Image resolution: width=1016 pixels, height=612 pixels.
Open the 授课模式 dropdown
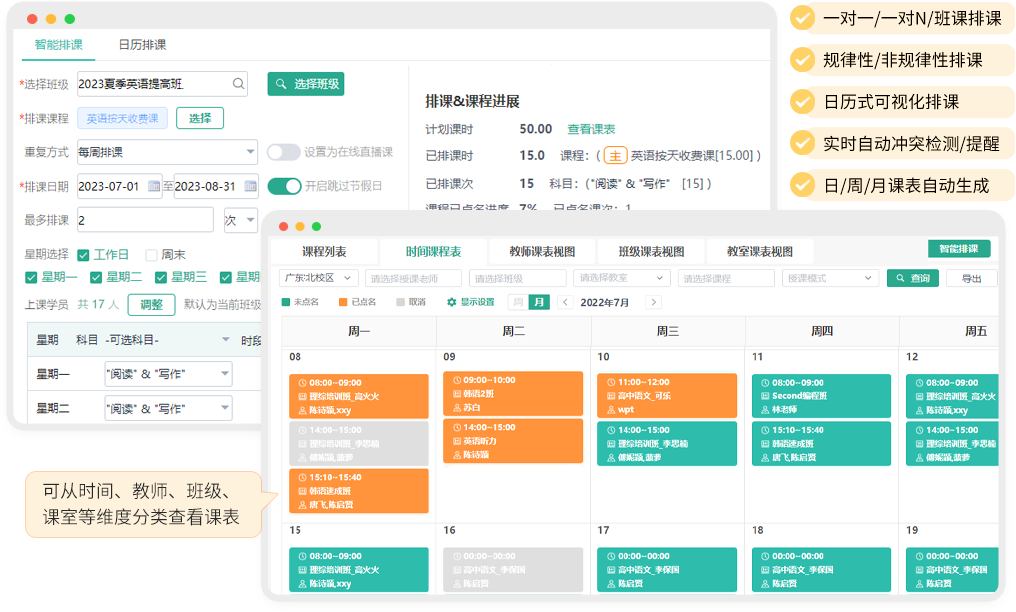point(829,278)
